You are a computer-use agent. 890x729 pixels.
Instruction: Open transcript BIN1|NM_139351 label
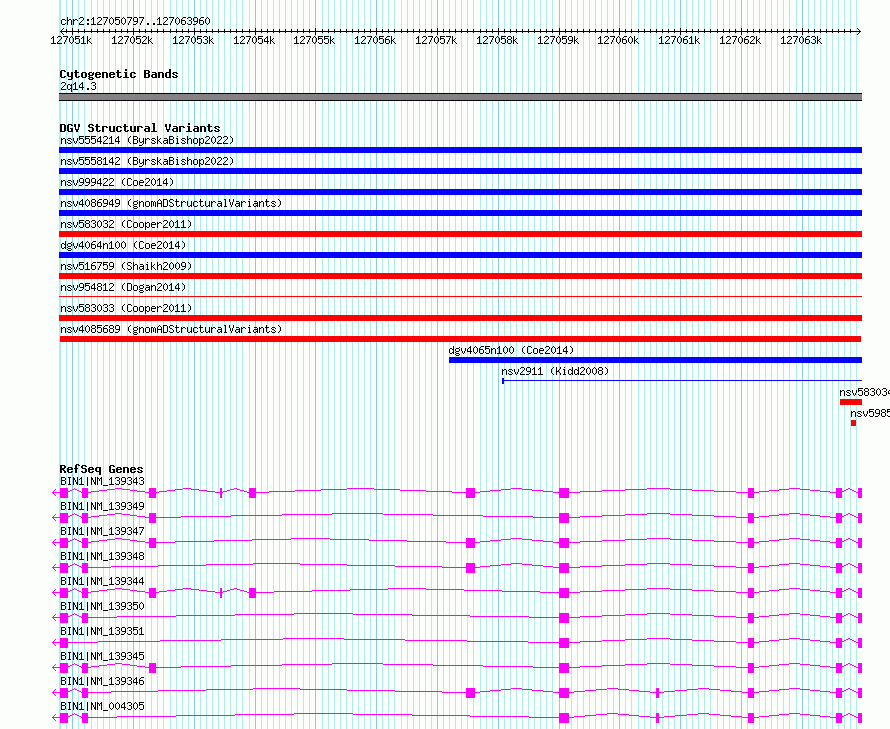[102, 631]
